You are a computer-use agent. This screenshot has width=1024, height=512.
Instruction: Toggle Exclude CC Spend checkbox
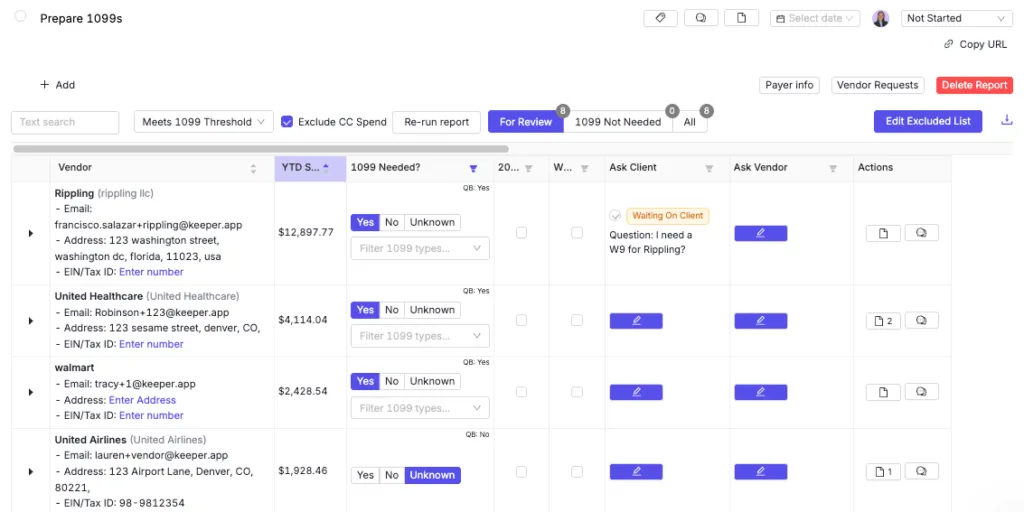287,121
